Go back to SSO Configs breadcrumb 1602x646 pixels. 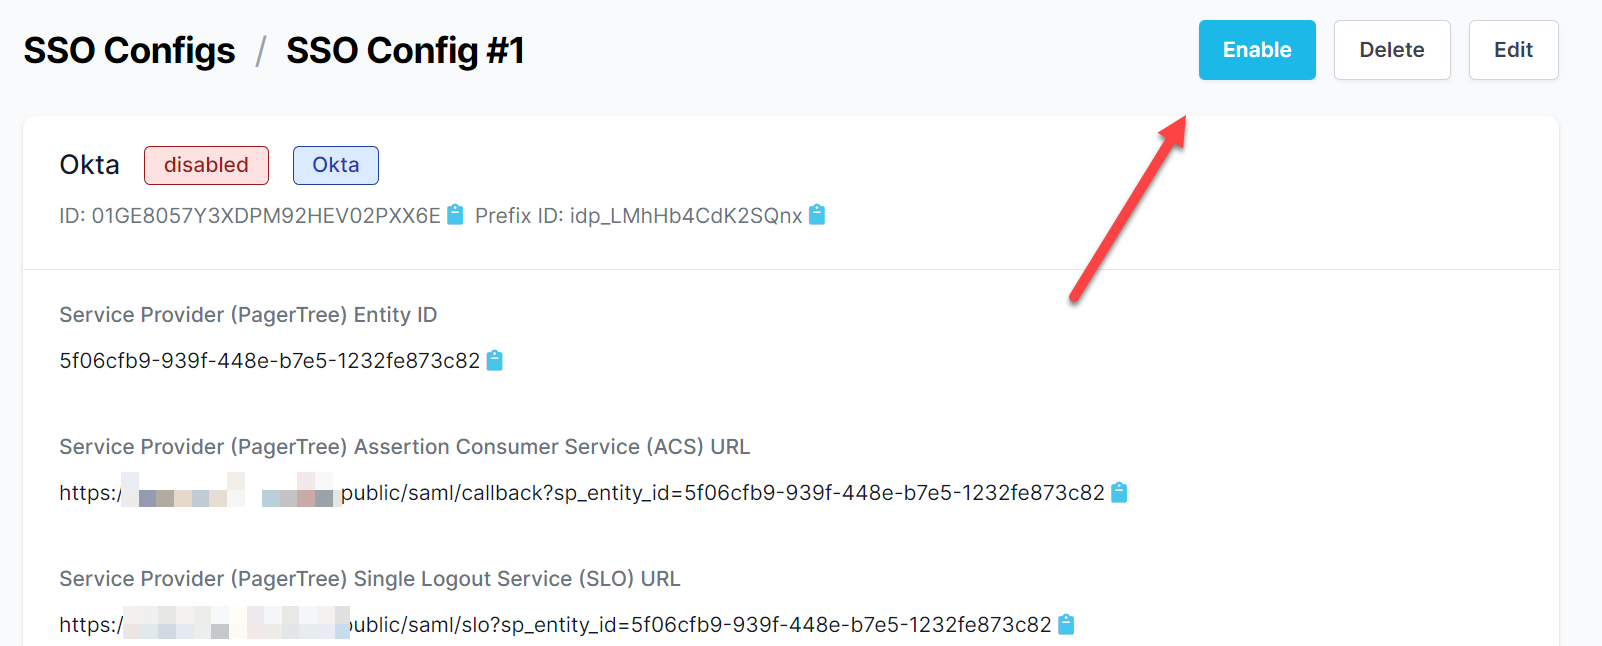[x=130, y=50]
